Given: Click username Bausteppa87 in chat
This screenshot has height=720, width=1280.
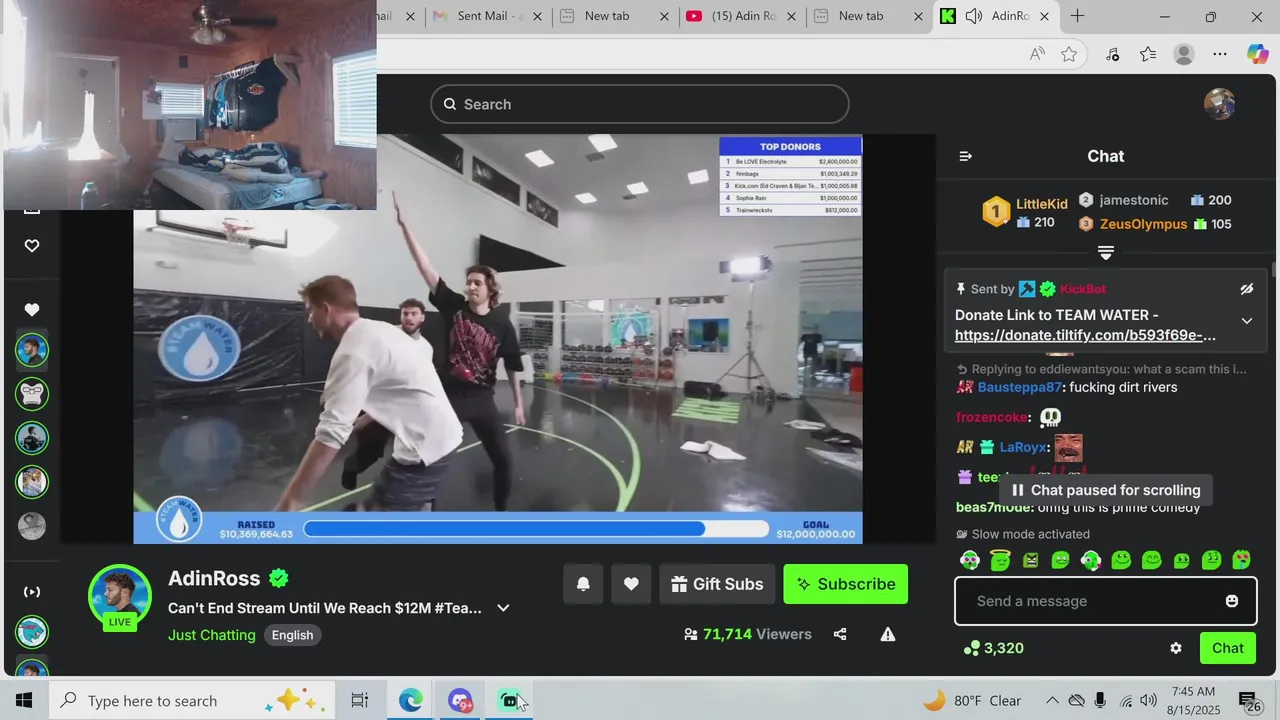Looking at the screenshot, I should point(1020,387).
